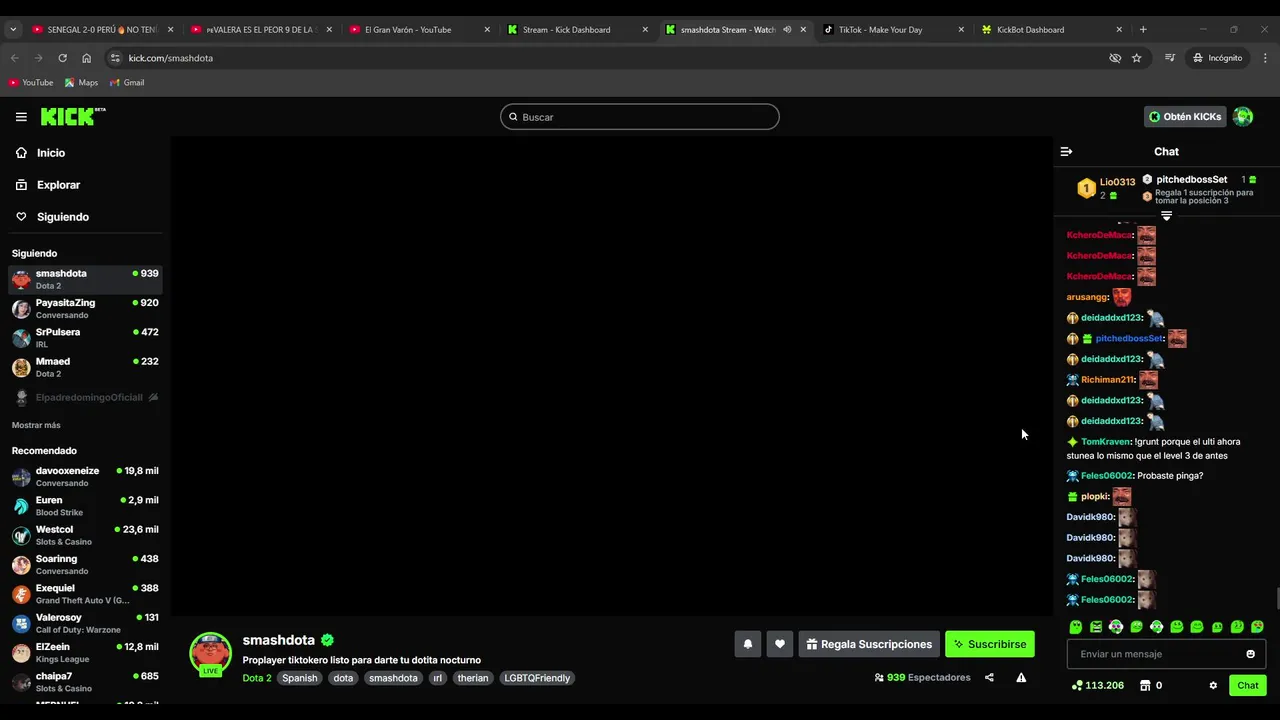
Task: Expand the gift leaderboard in chat
Action: 1166,216
